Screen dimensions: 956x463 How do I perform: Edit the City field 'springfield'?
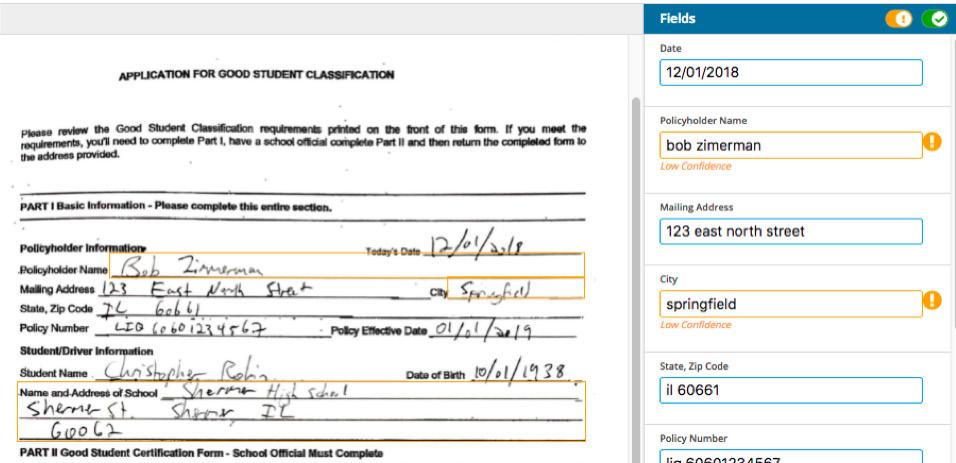[x=791, y=304]
